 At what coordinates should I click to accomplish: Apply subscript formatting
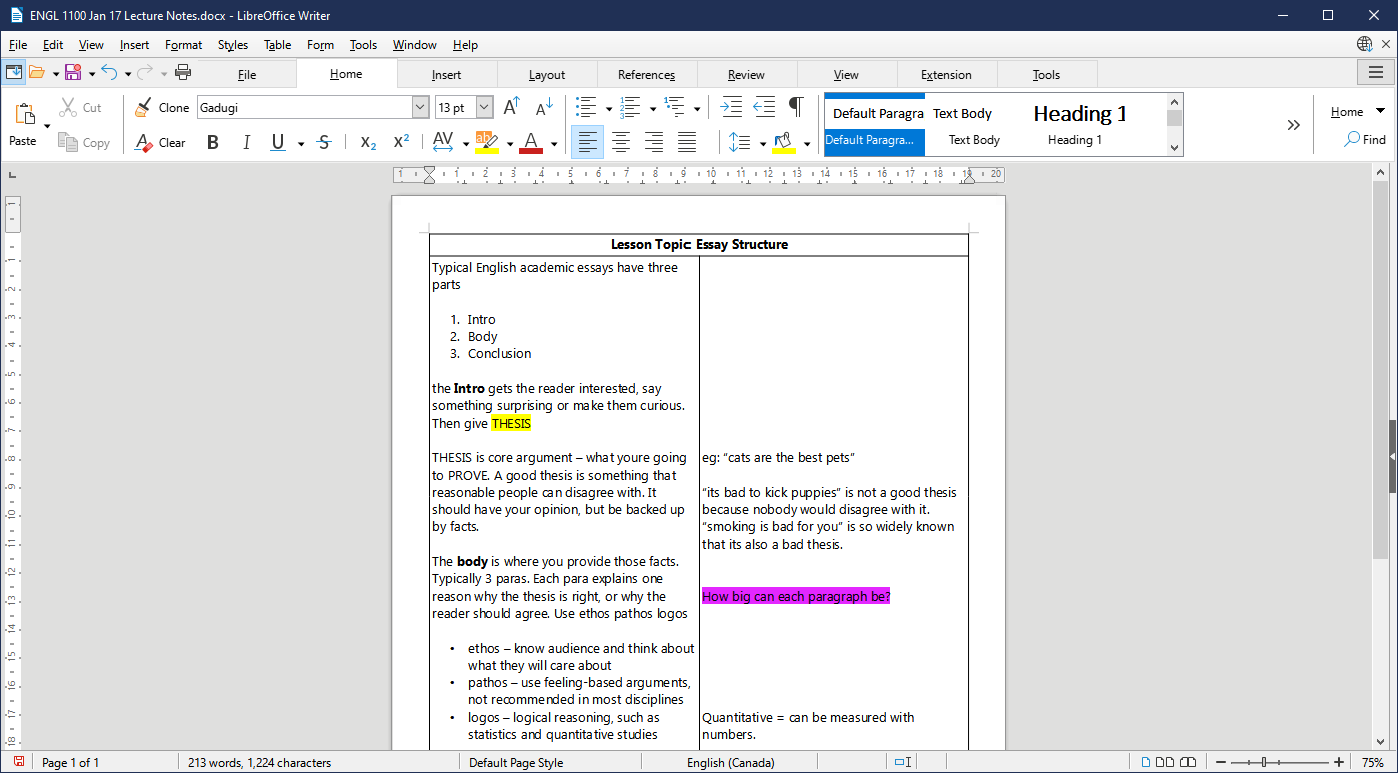(366, 142)
